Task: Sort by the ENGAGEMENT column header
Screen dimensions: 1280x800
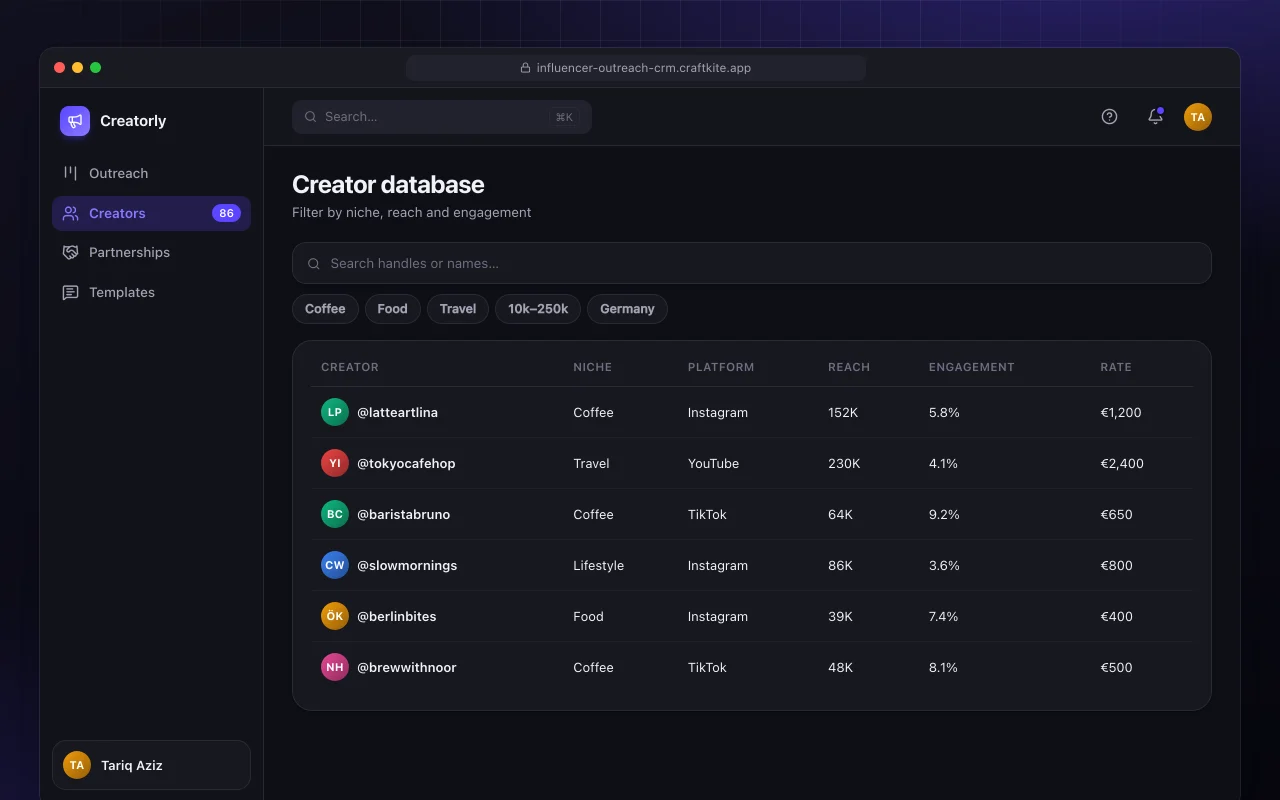Action: (x=971, y=367)
